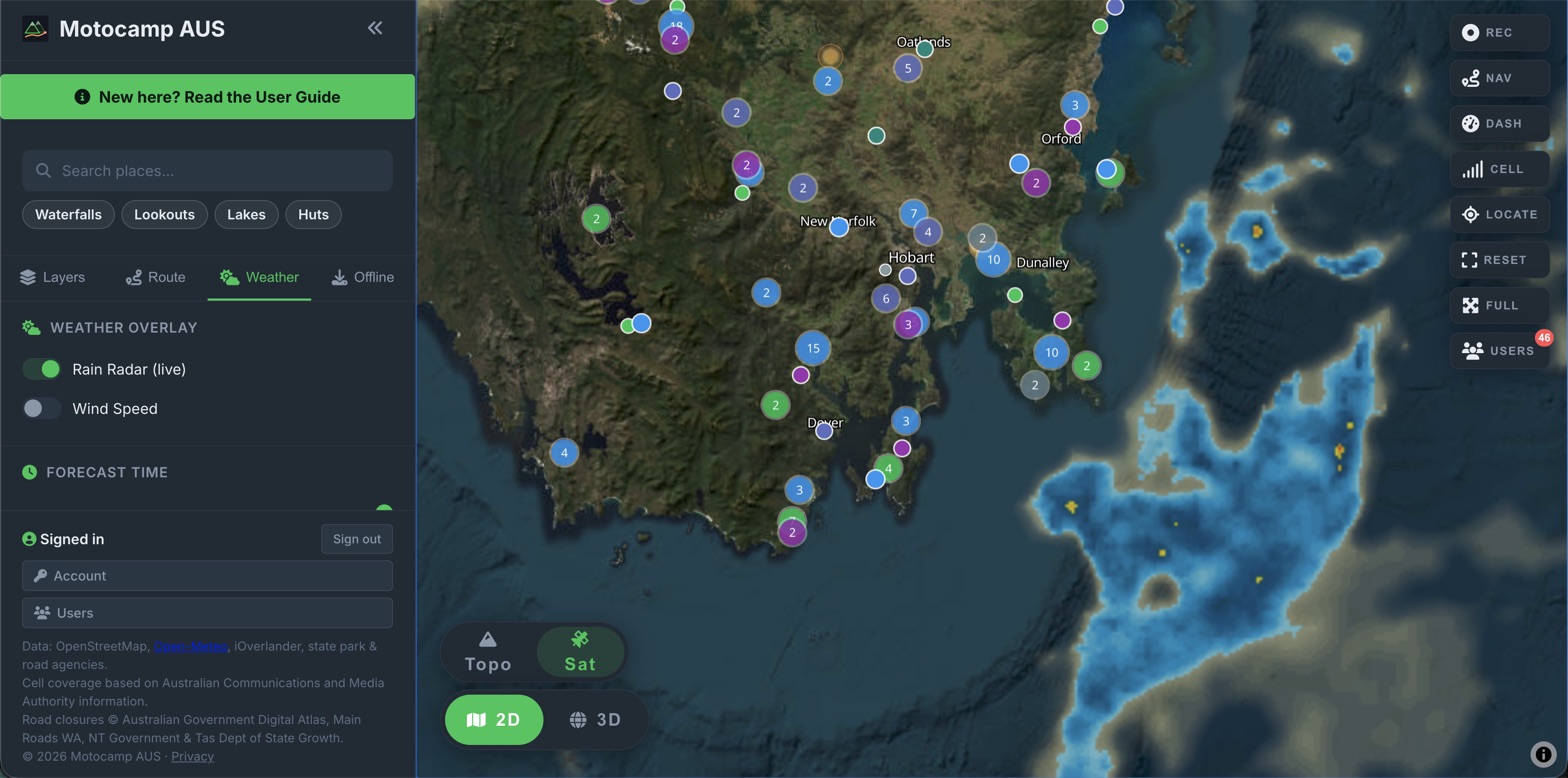Click the New Norfolk map label
This screenshot has width=1568, height=778.
pos(838,221)
